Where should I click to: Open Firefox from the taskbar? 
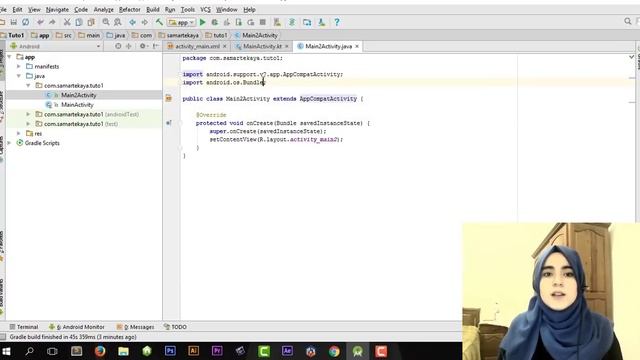click(100, 351)
